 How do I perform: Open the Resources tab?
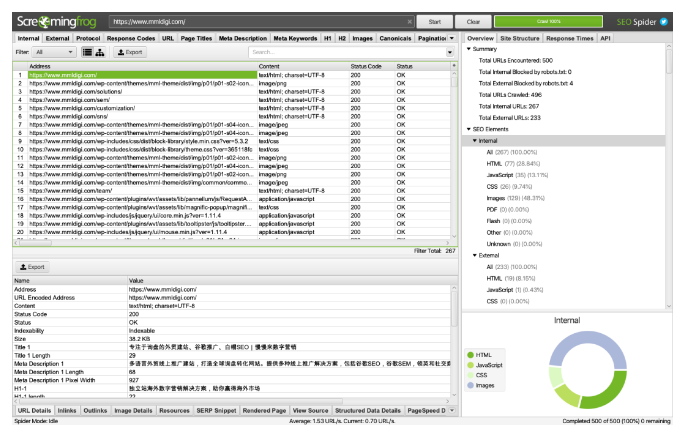[174, 410]
